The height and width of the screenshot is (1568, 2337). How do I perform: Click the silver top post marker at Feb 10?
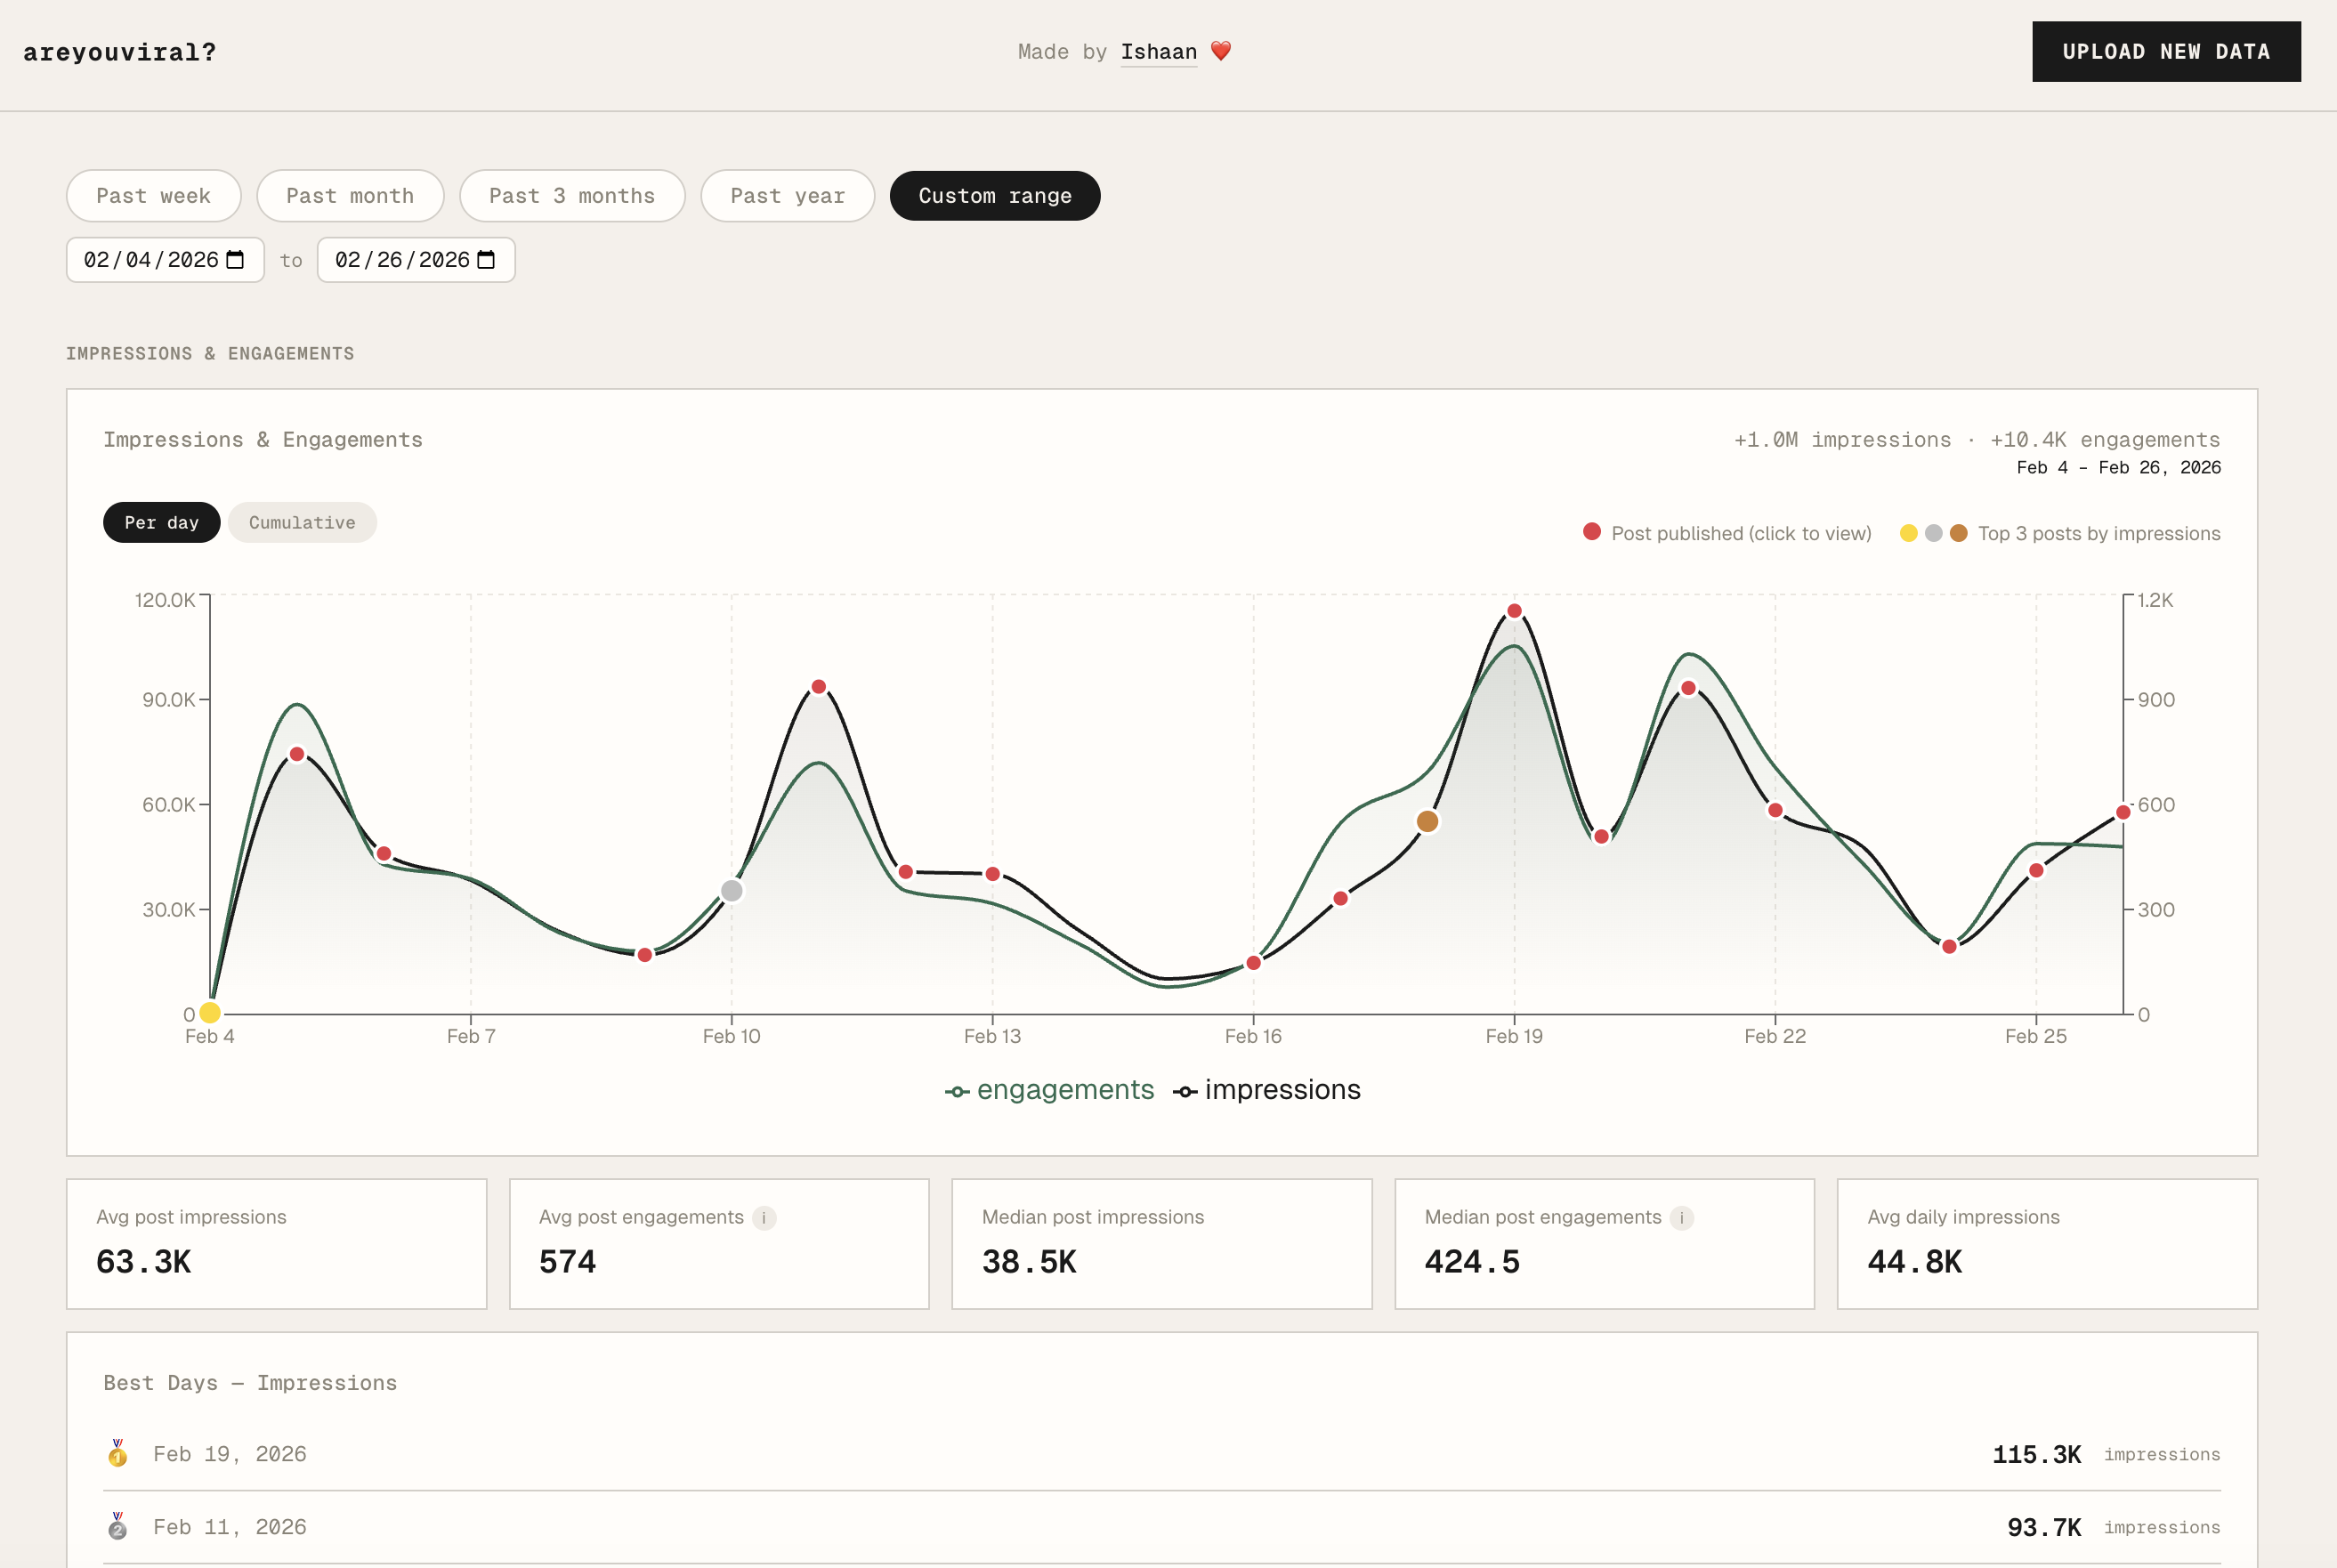point(732,891)
